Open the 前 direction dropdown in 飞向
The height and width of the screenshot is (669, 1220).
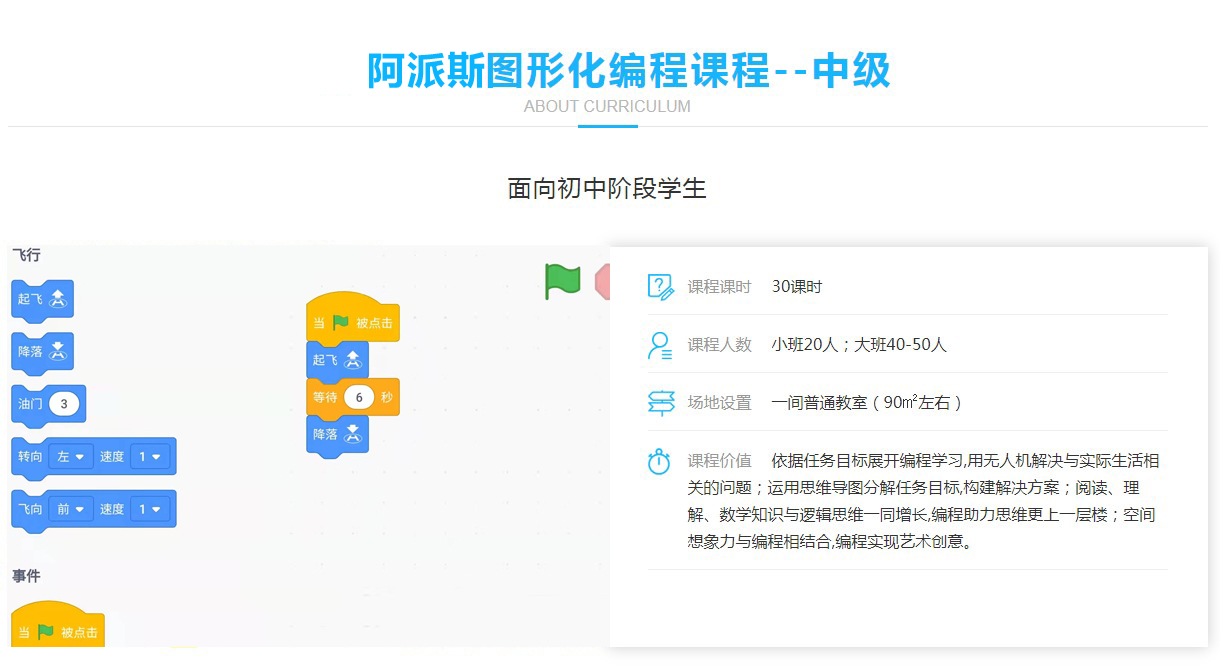(71, 509)
